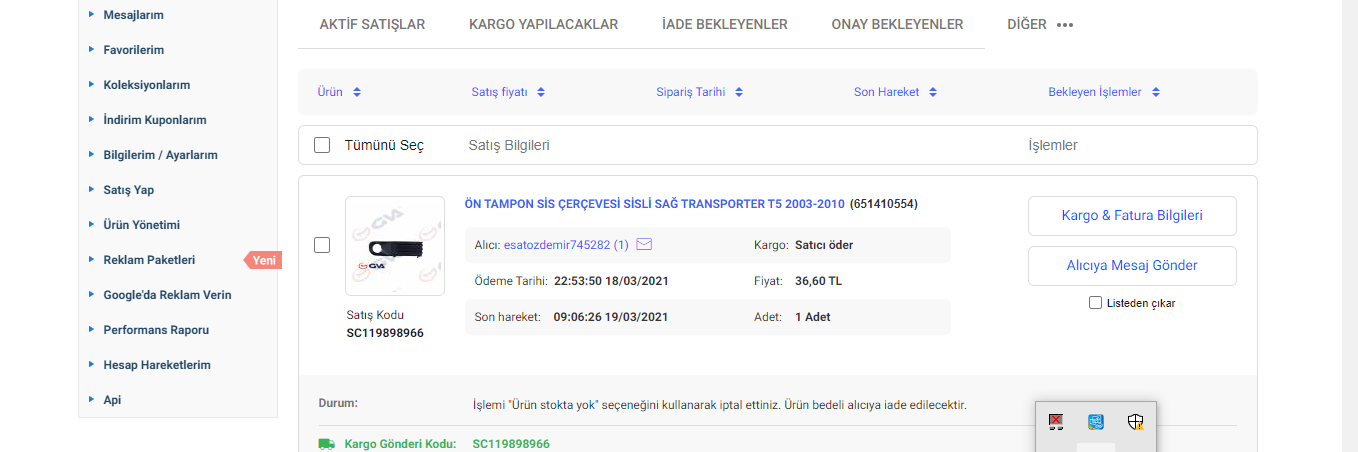The width and height of the screenshot is (1358, 452).
Task: Click the disconnected network tray icon
Action: click(x=1056, y=422)
